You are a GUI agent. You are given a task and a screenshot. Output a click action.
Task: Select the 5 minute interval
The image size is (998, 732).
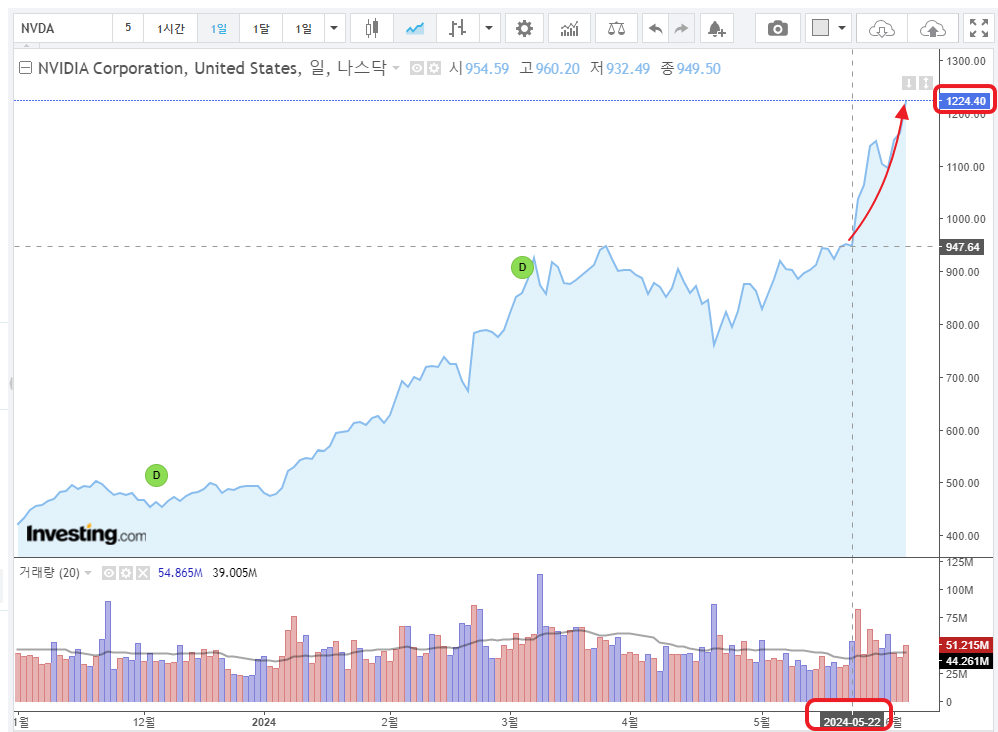tap(128, 28)
